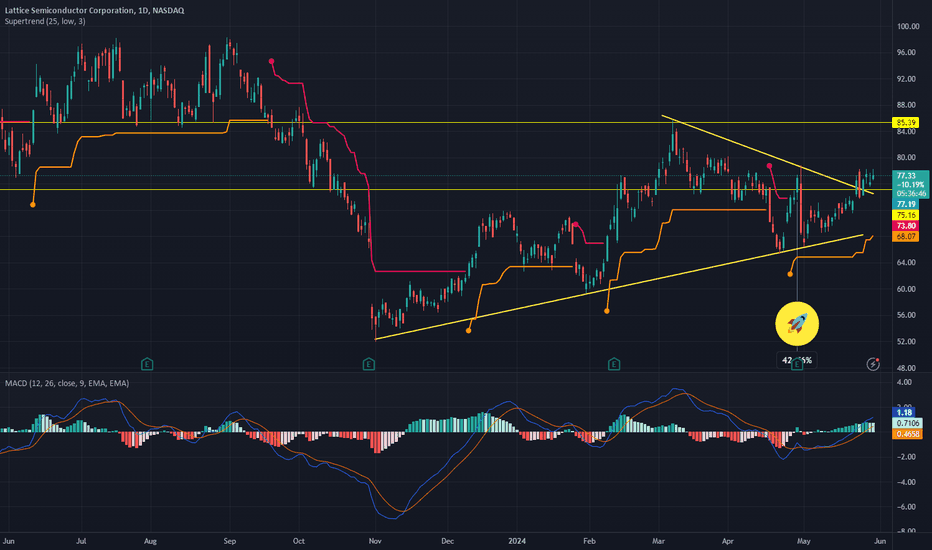Image resolution: width=932 pixels, height=550 pixels.
Task: Click the 56.00 price axis label
Action: (906, 315)
